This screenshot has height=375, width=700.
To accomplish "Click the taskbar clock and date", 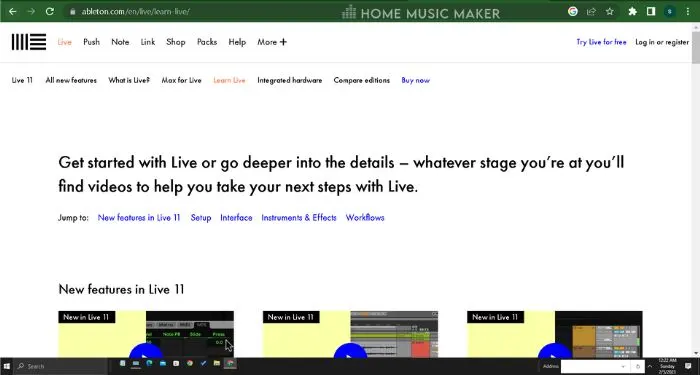I will [x=667, y=366].
